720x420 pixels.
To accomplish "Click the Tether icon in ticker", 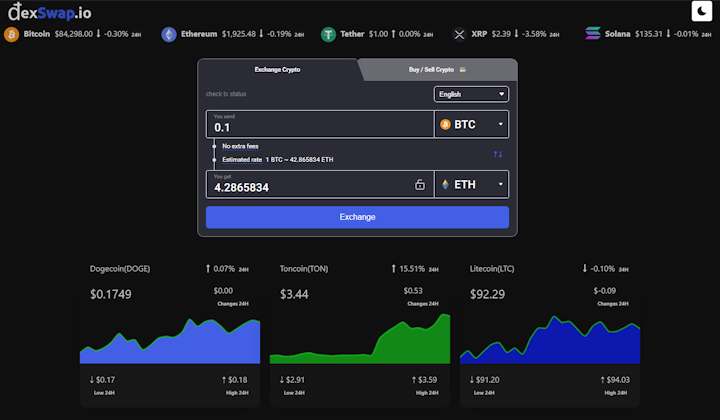I will click(x=328, y=34).
